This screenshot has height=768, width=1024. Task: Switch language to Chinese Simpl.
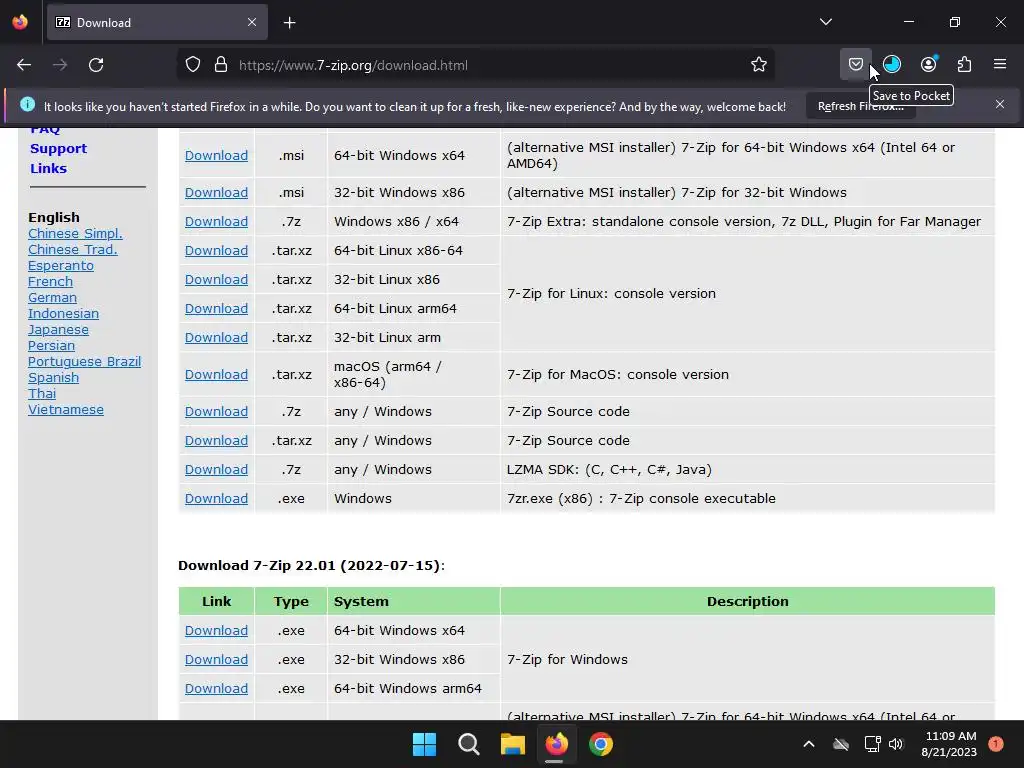point(75,234)
